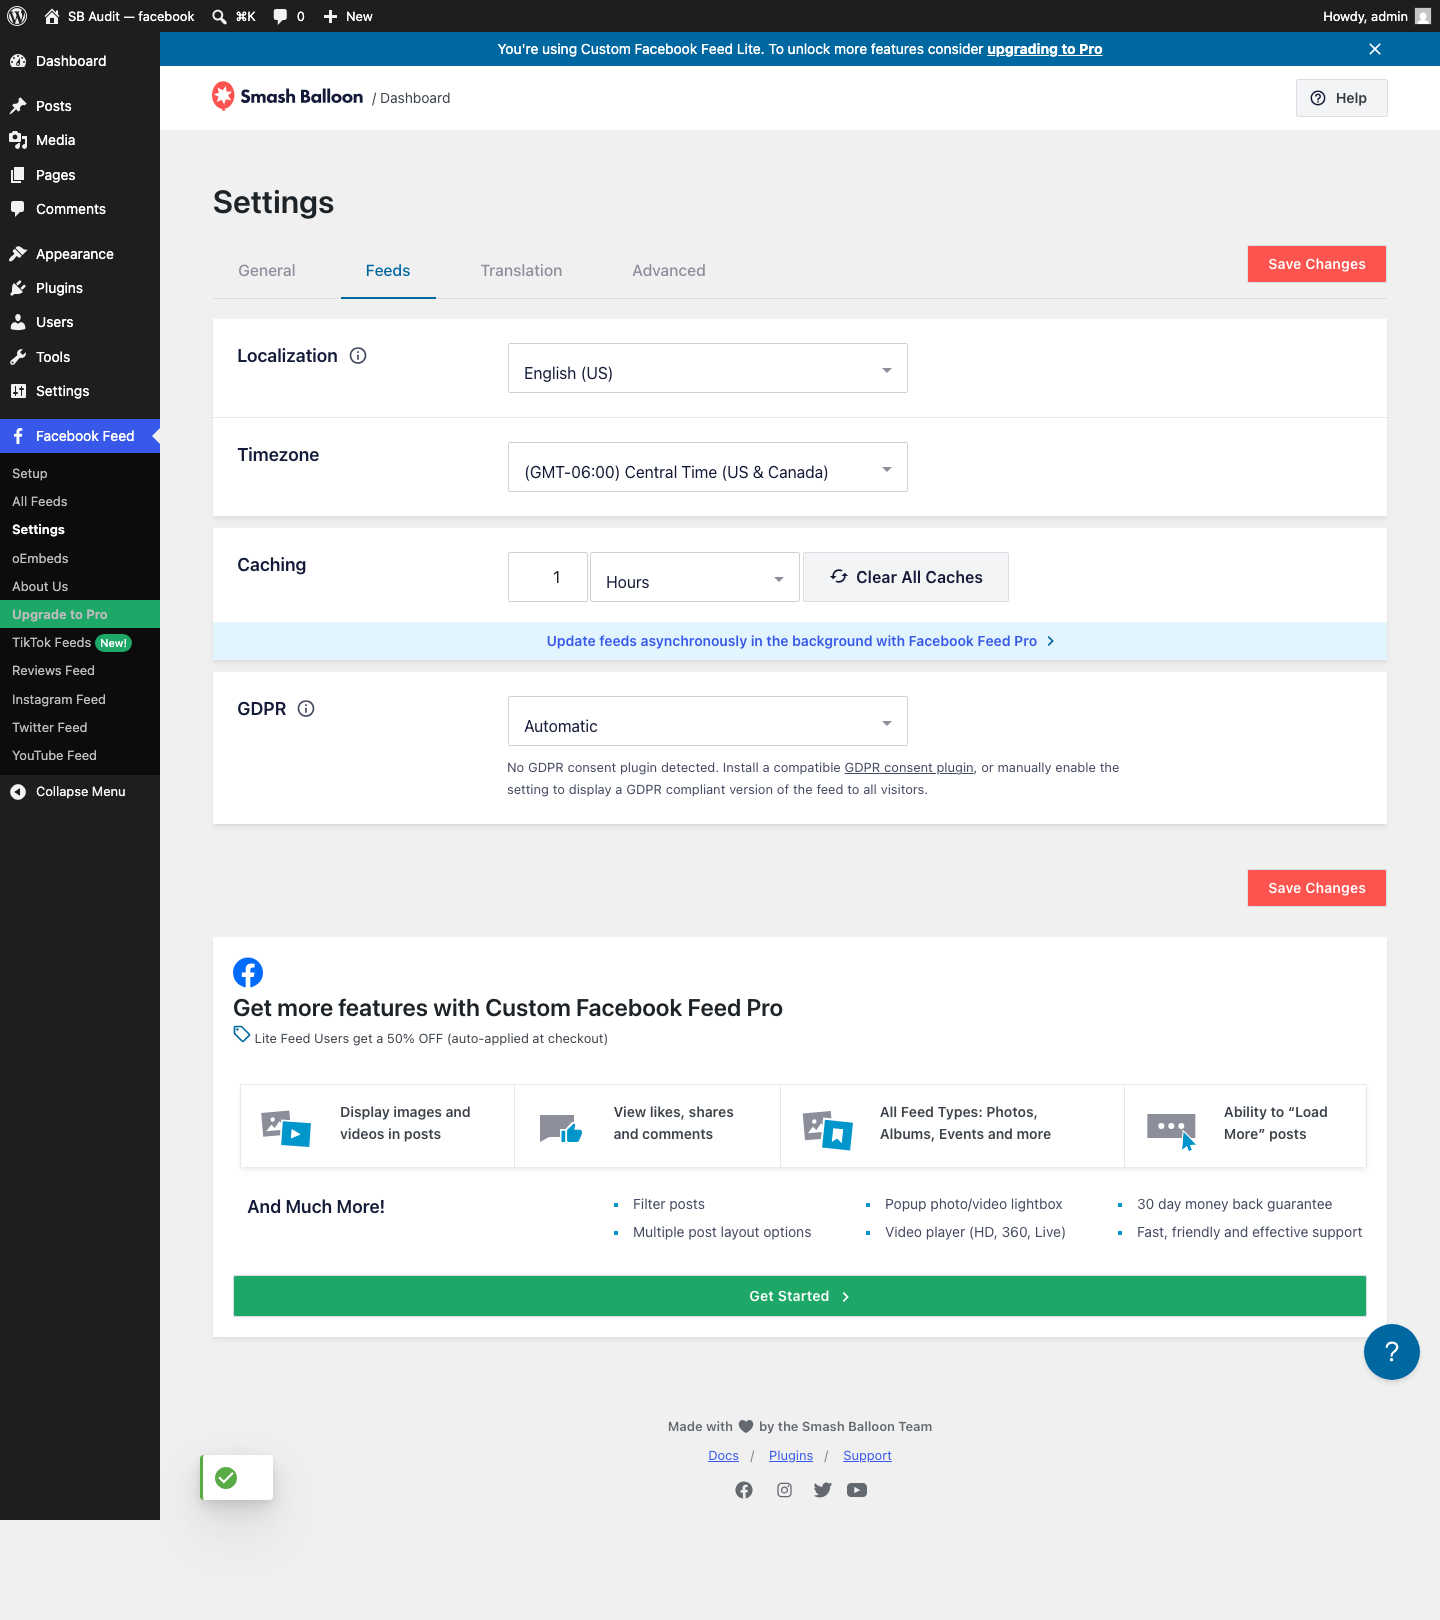The width and height of the screenshot is (1440, 1620).
Task: Open the admin avatar in the top bar
Action: (1423, 16)
